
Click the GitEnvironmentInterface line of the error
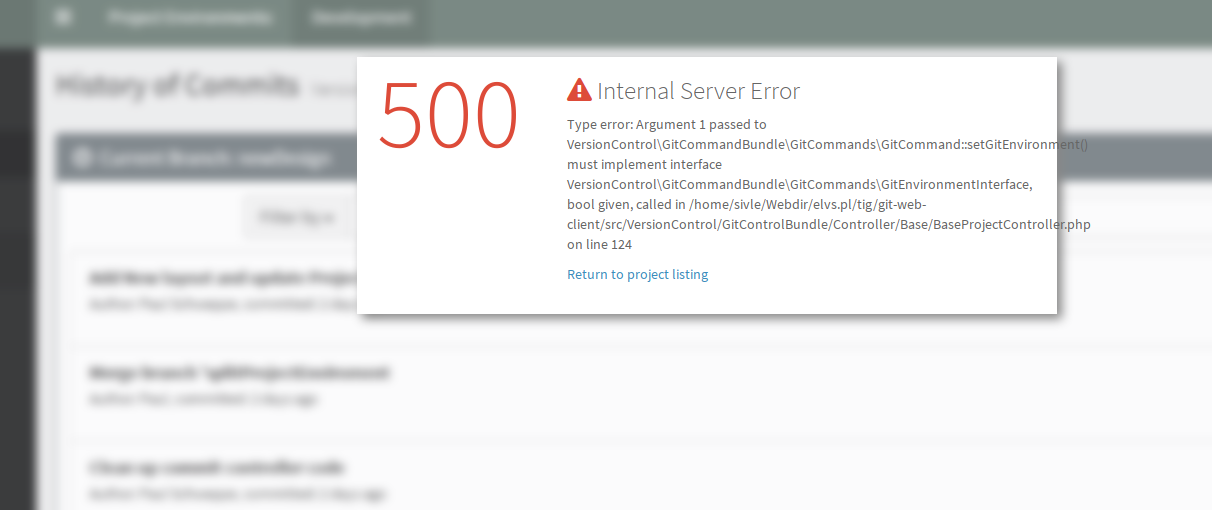pyautogui.click(x=799, y=184)
